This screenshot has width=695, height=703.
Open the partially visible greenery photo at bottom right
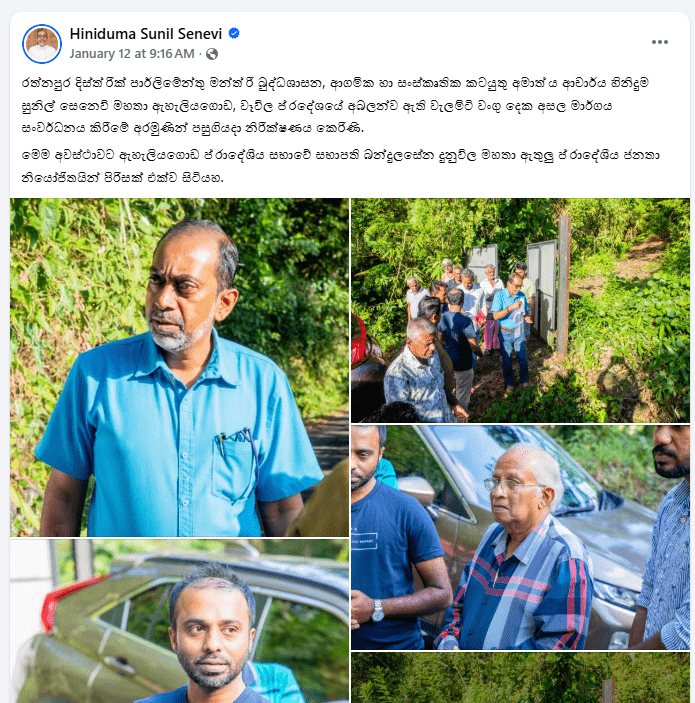[520, 677]
